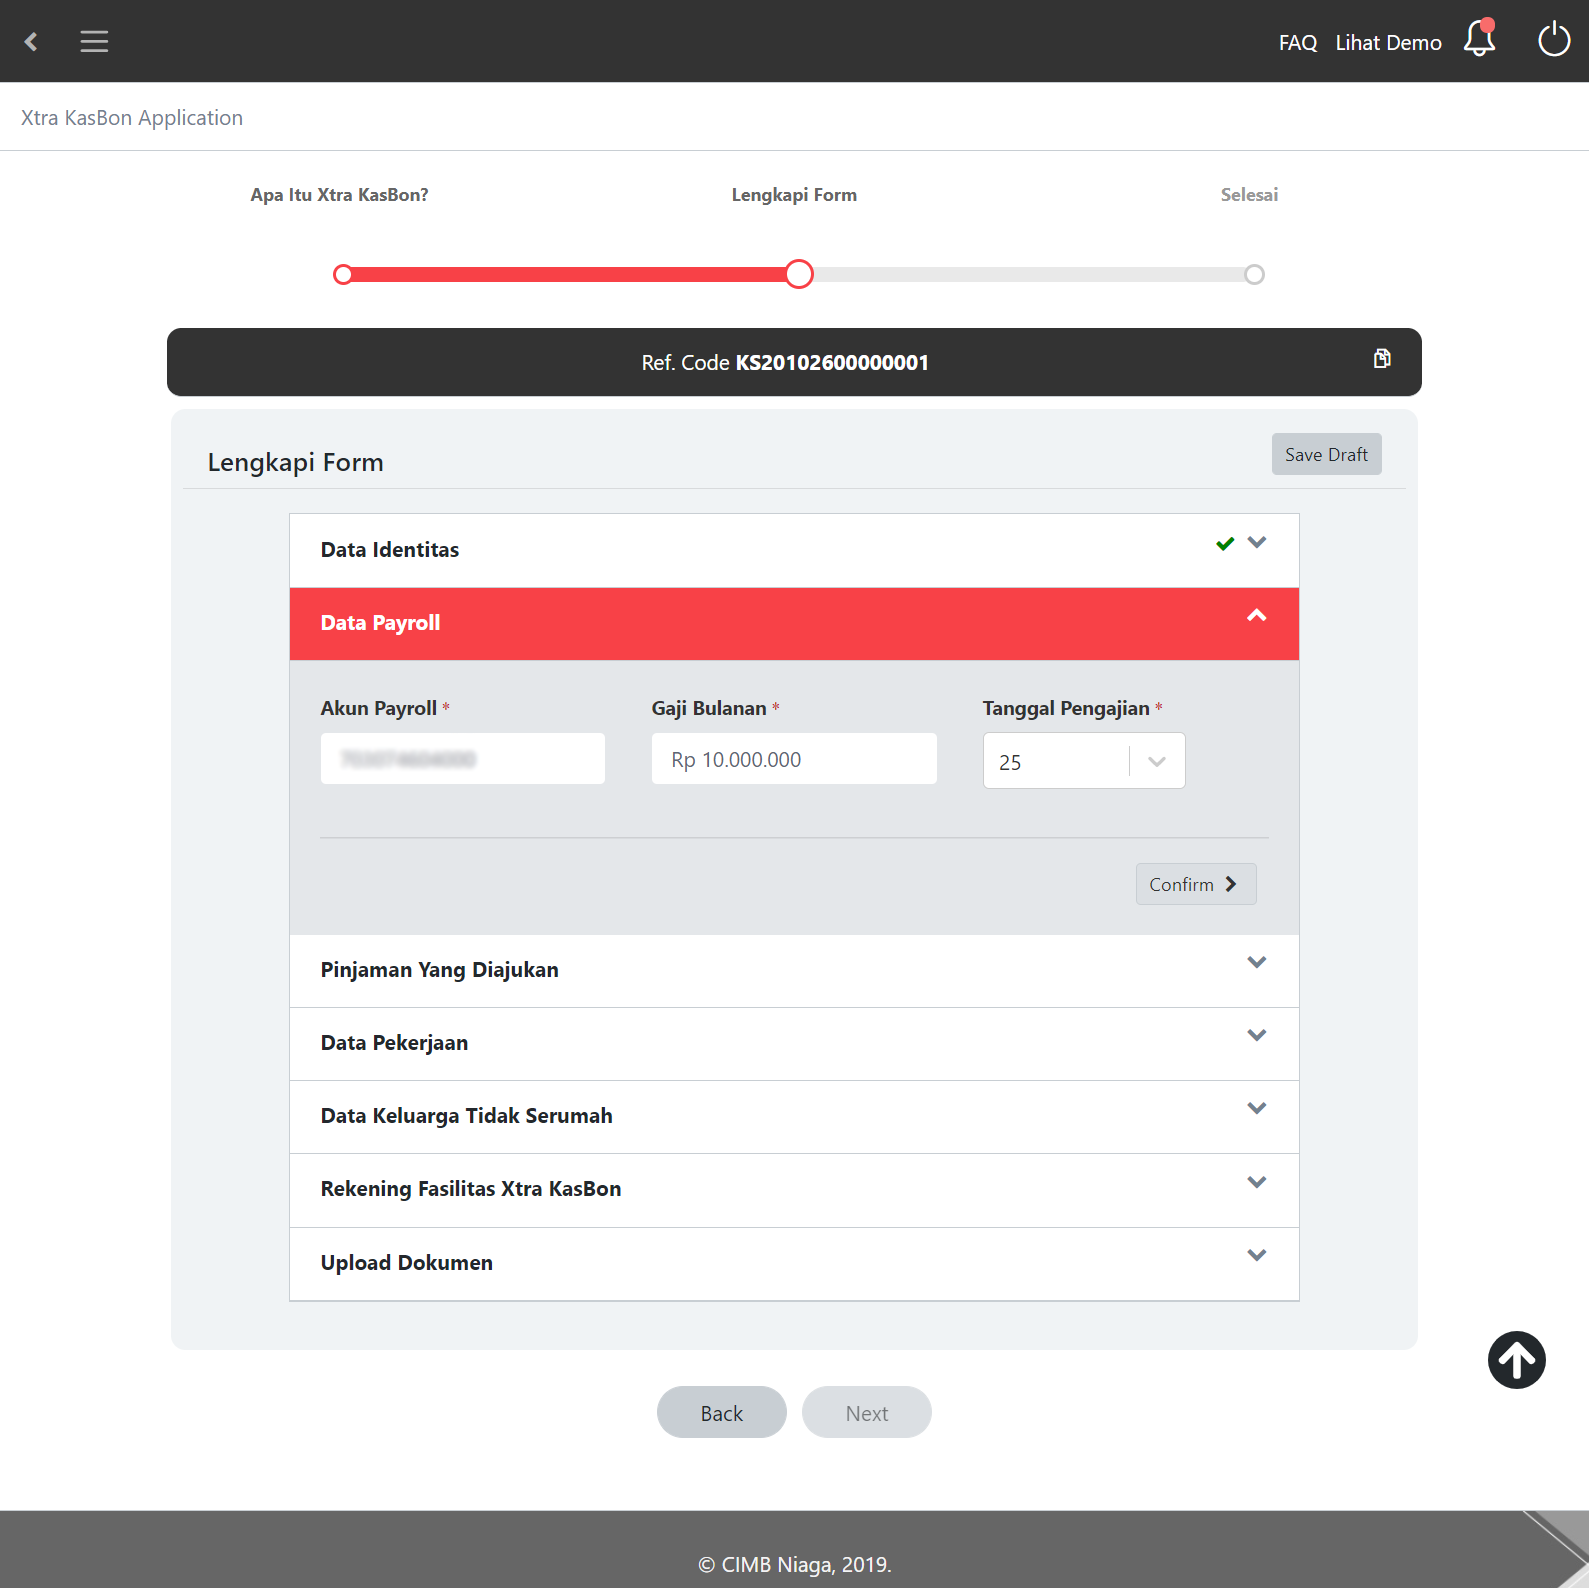Expand the Data Identitas section

coord(1257,543)
